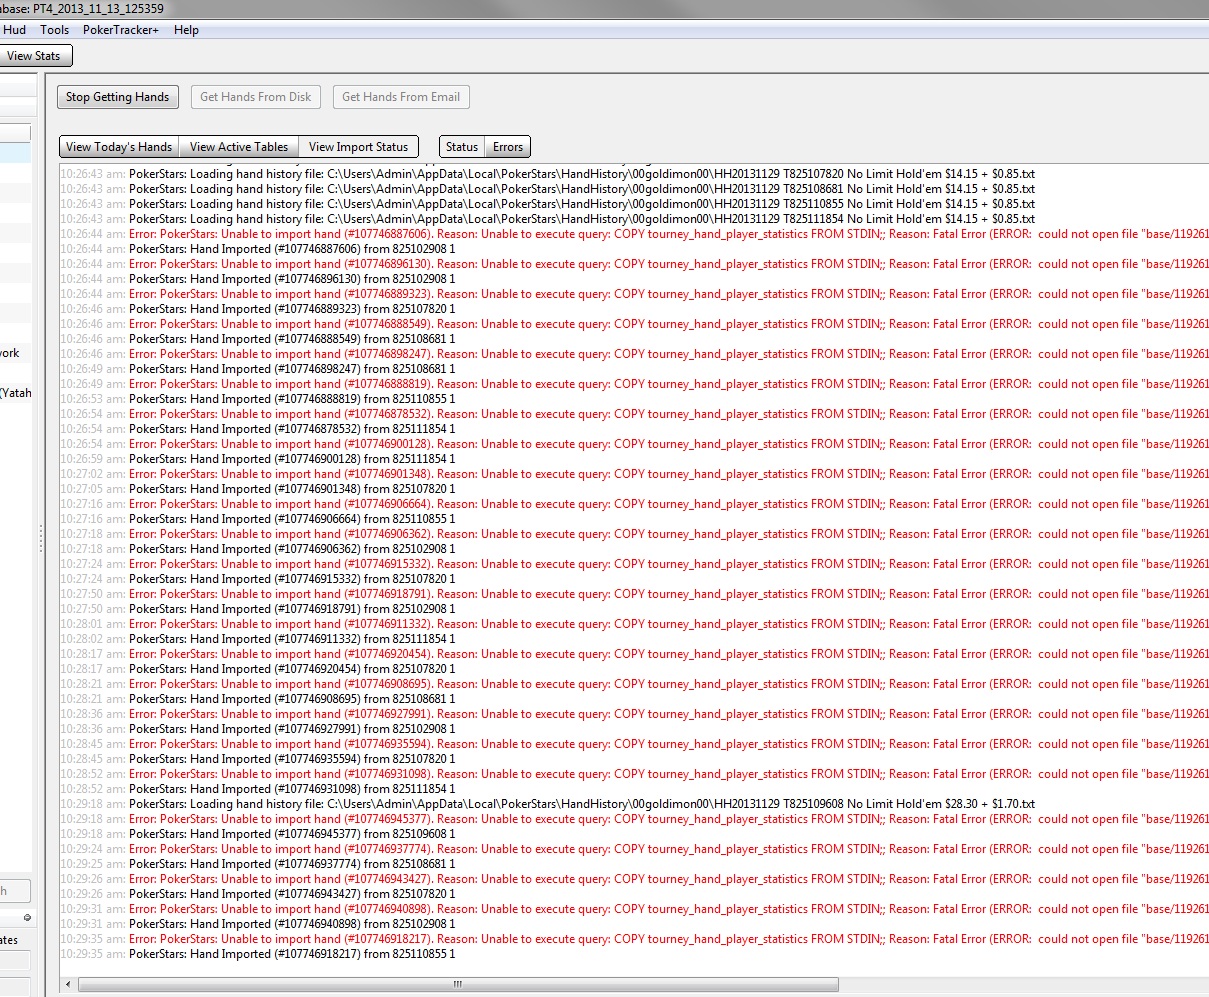Select error line for hand #107746918217

coord(634,939)
